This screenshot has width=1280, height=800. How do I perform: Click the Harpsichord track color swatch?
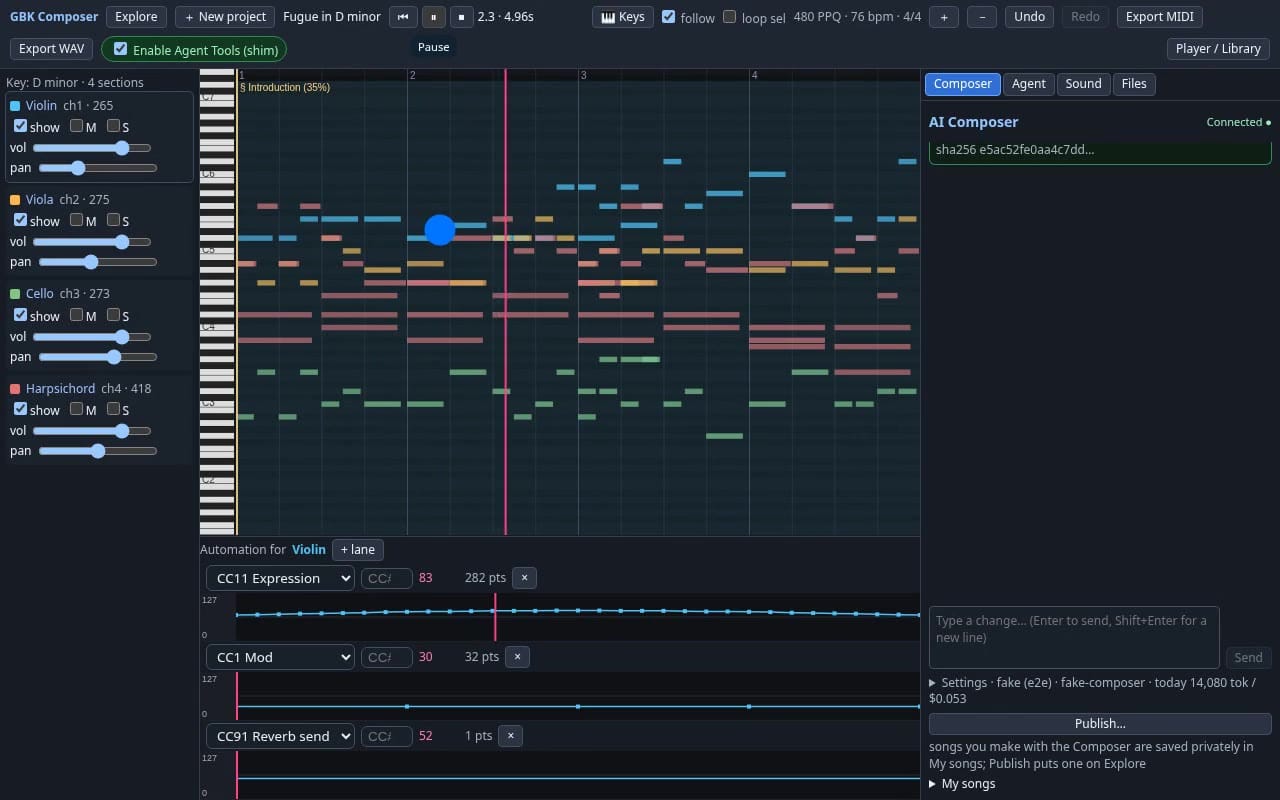coord(15,389)
